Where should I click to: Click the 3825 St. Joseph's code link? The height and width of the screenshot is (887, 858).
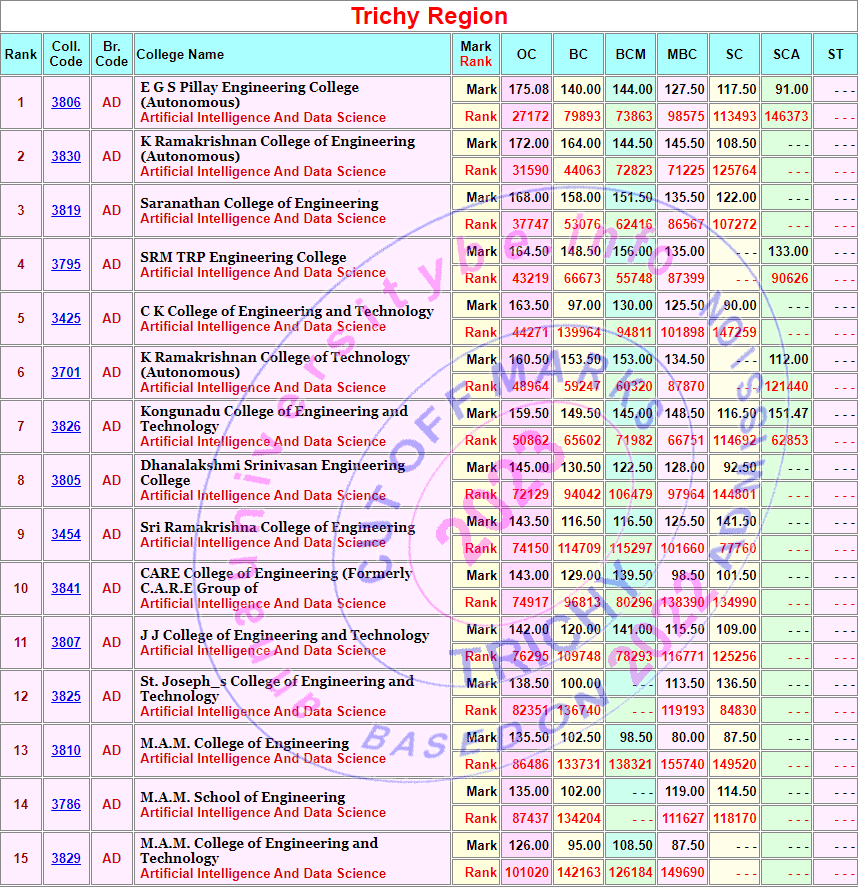click(x=66, y=697)
